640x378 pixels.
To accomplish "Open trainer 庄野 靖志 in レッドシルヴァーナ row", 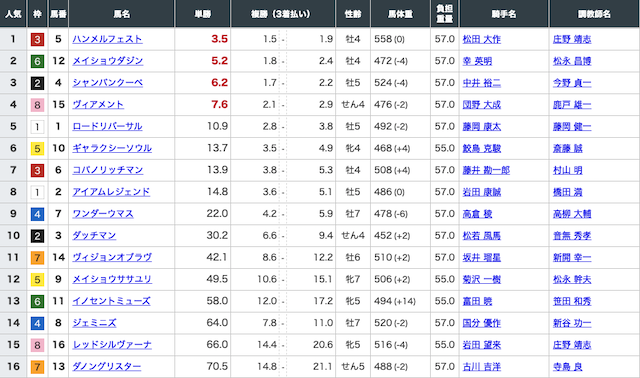I will 572,345.
